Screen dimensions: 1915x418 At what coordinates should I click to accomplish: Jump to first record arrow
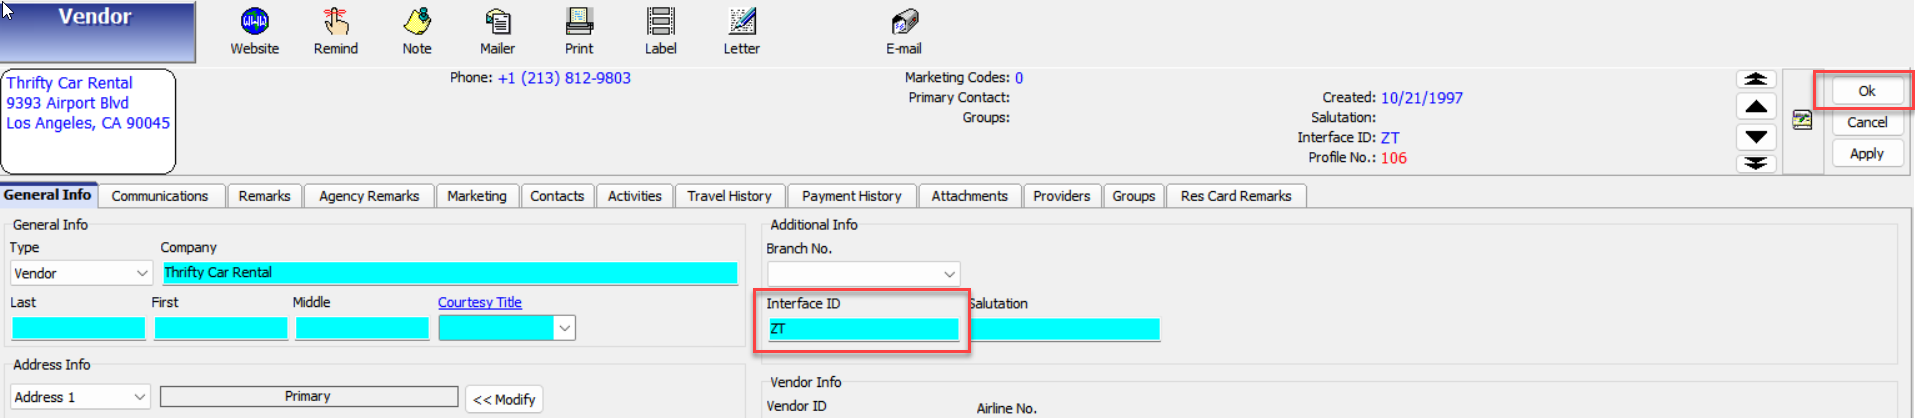click(1756, 79)
